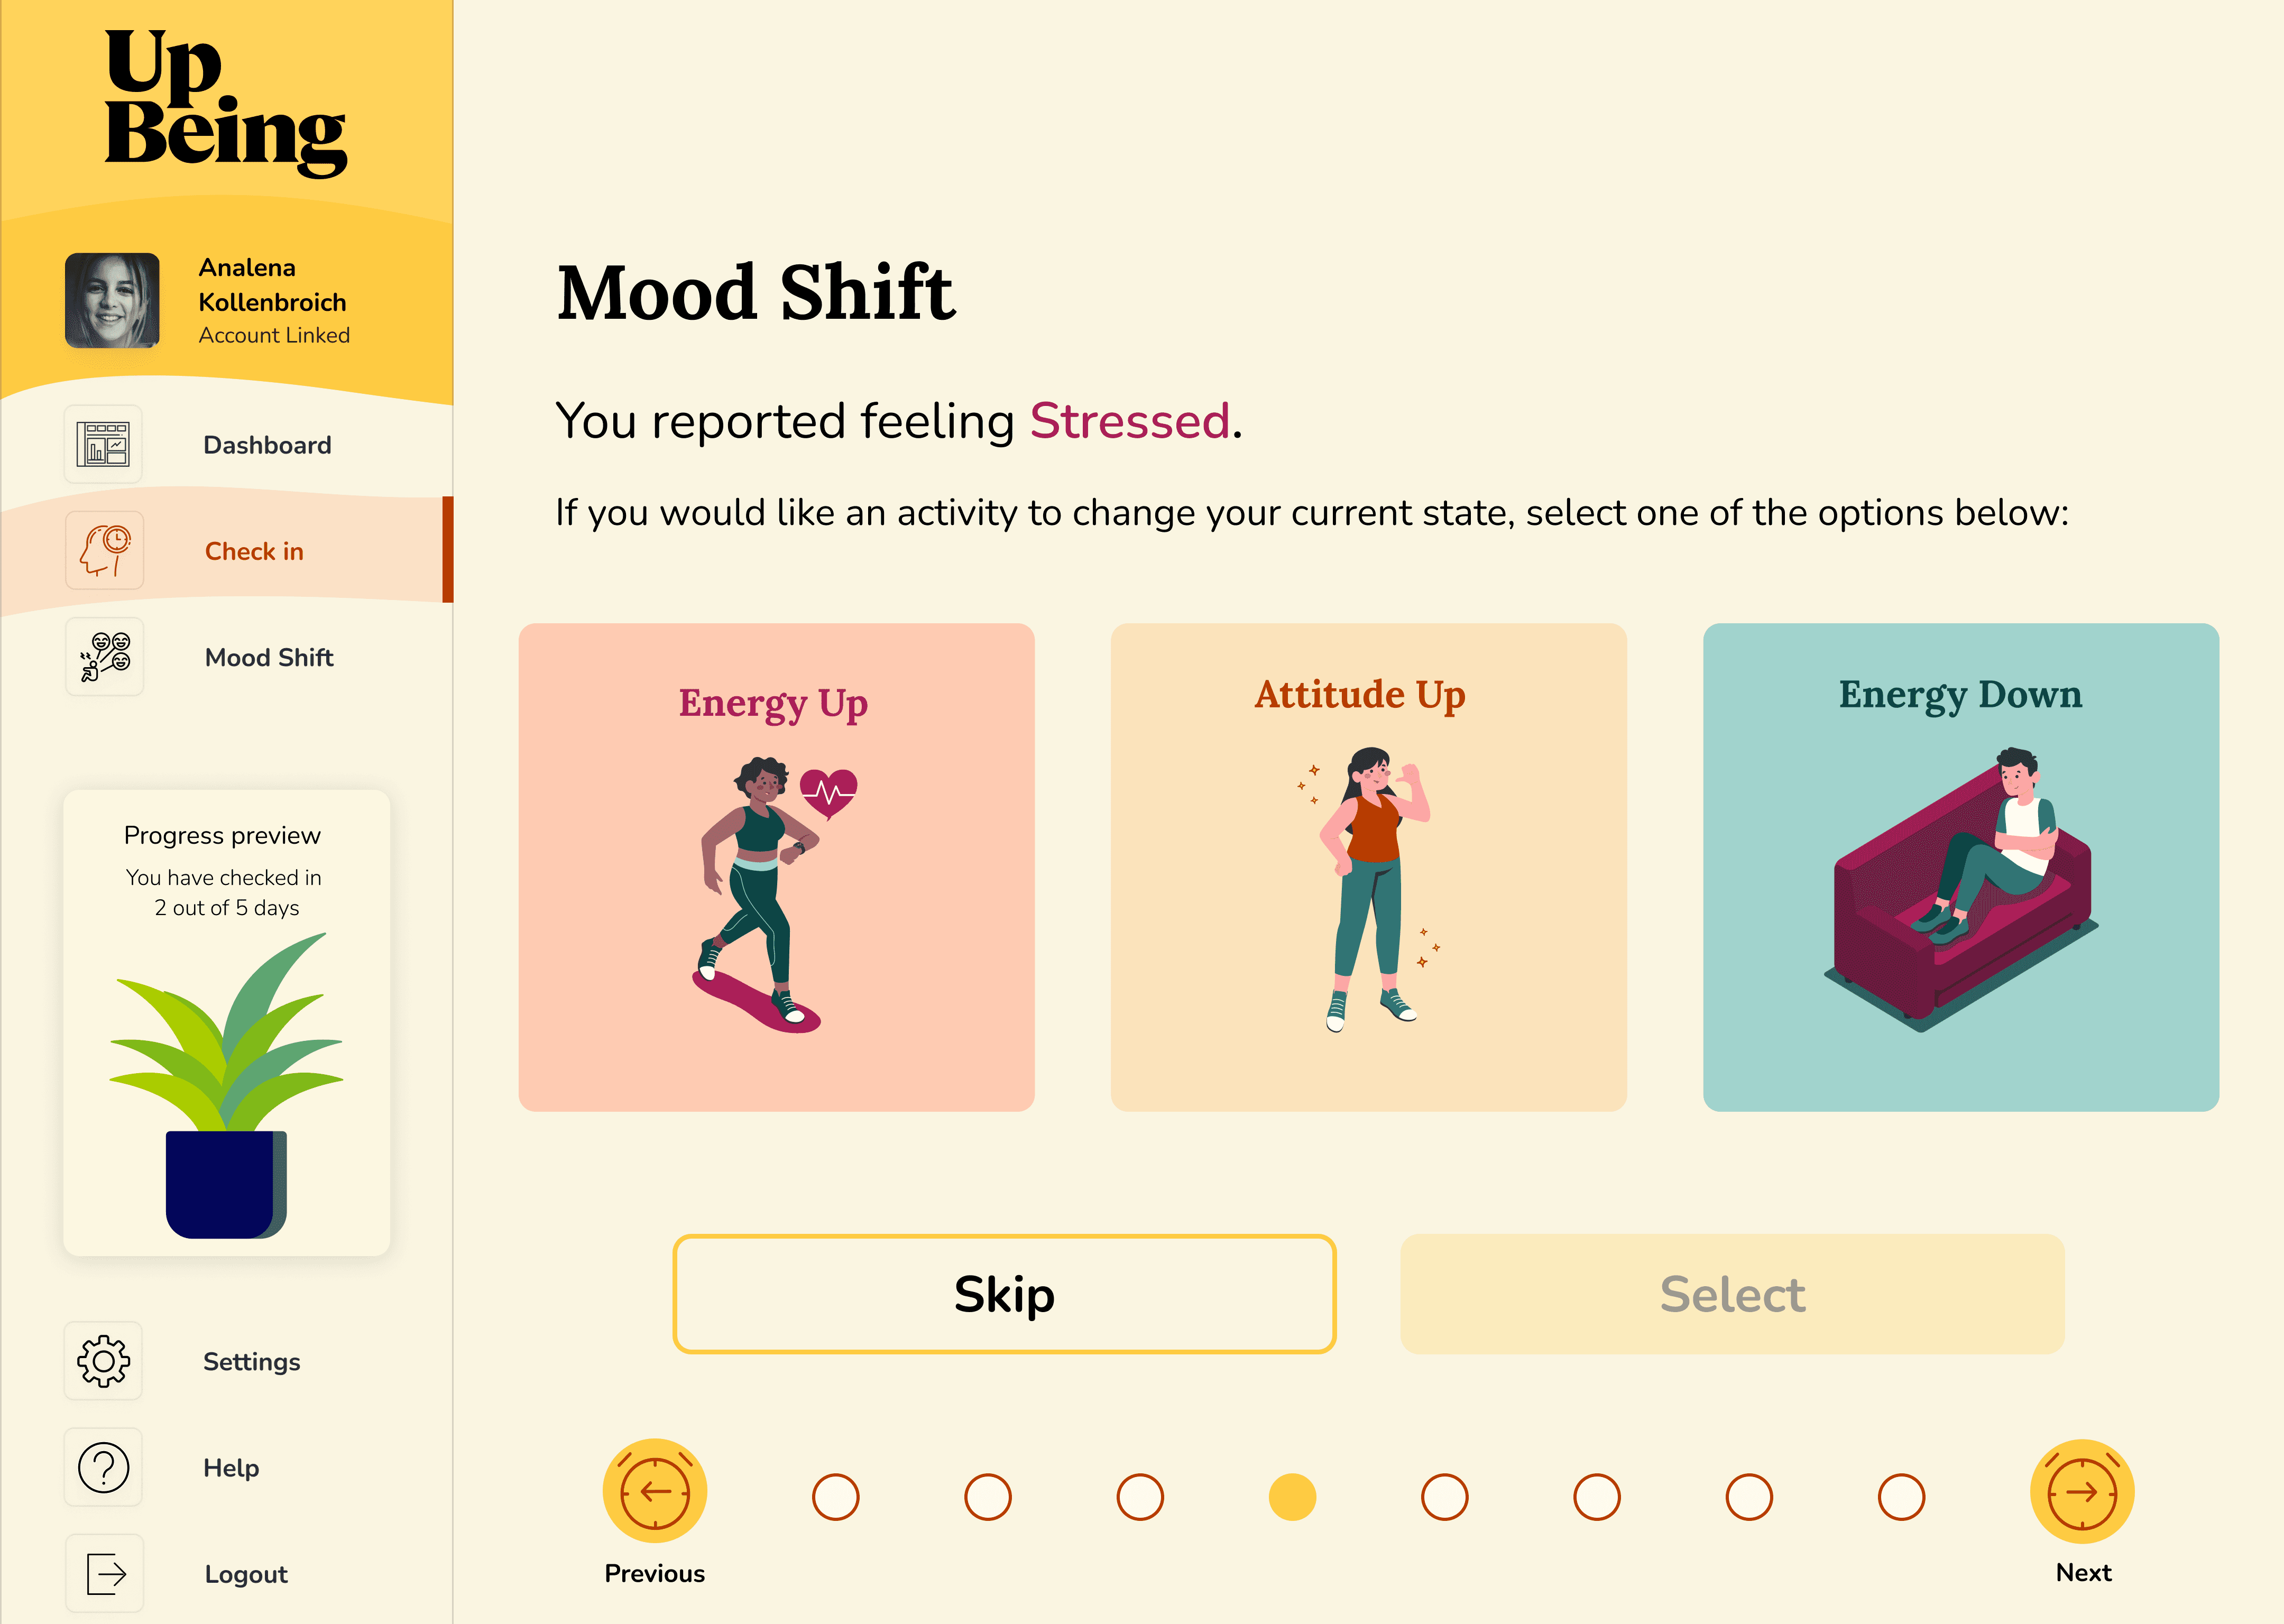The width and height of the screenshot is (2284, 1624).
Task: Click Analena Kollenbroich's profile photo
Action: click(113, 300)
